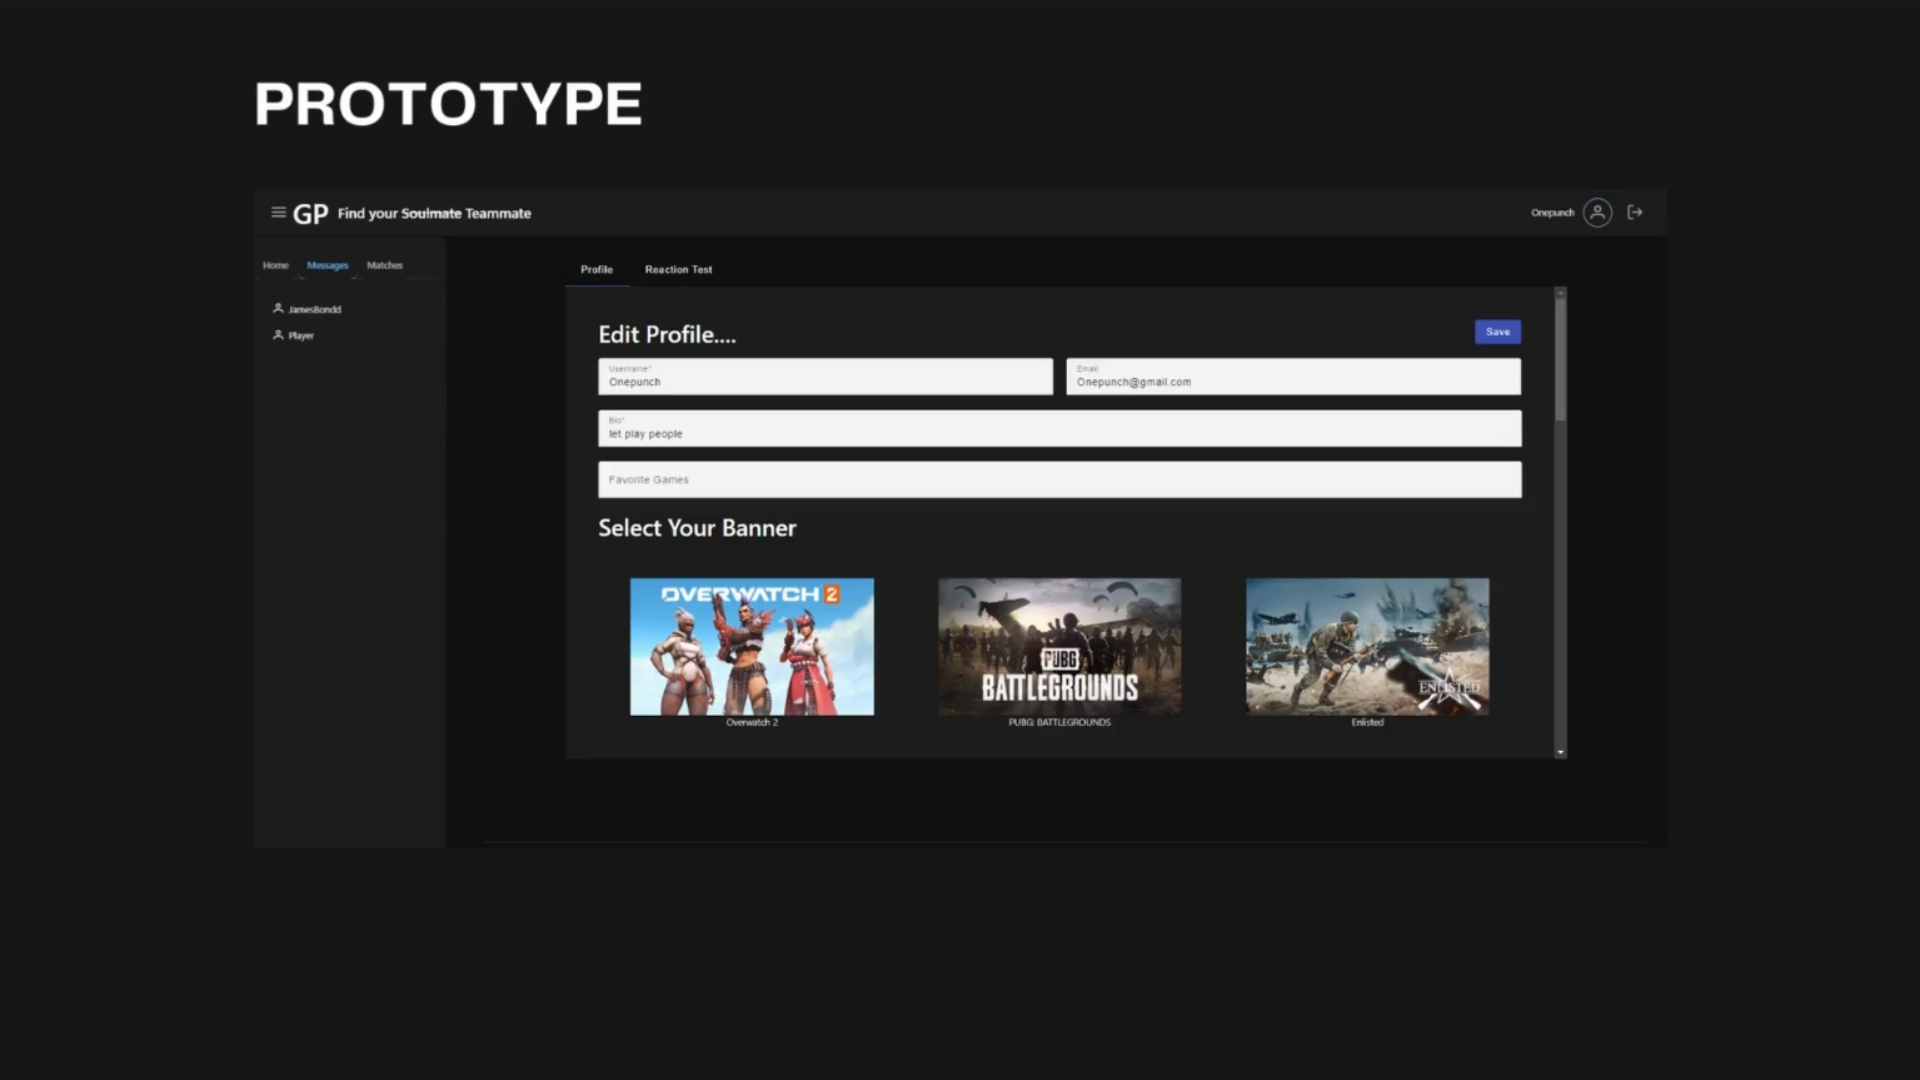1920x1080 pixels.
Task: Click the Enlisted caption text
Action: [x=1367, y=722]
